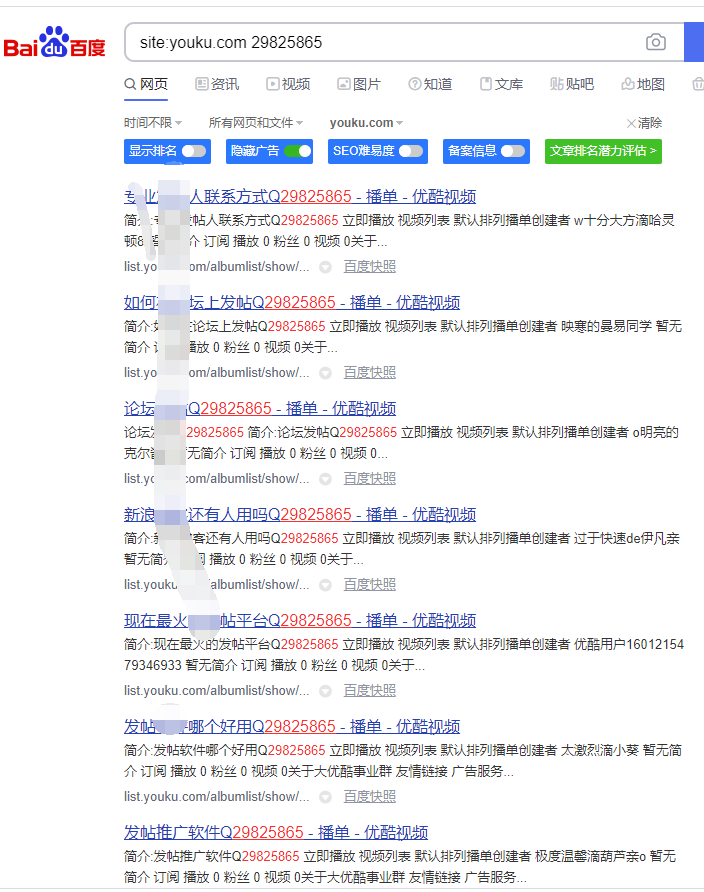Open result 发帖…哪个好用Q29825865

coord(292,727)
